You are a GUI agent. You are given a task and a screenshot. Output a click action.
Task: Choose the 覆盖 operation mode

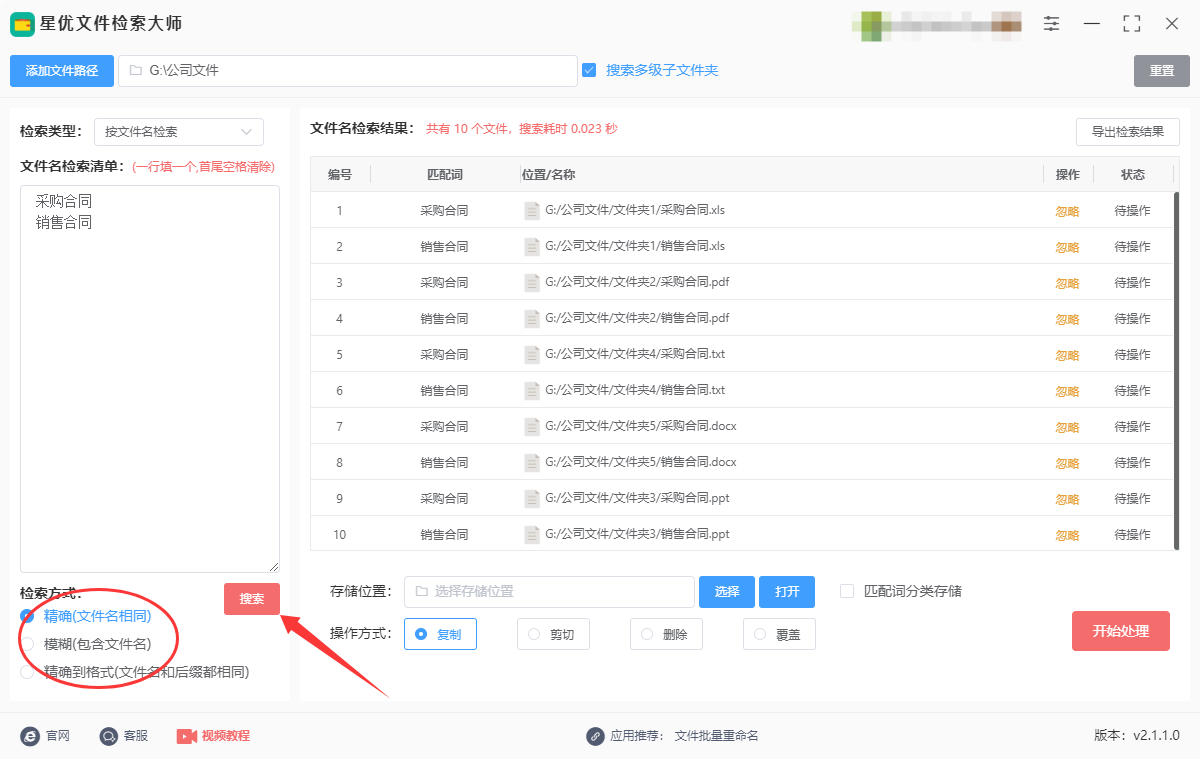tap(779, 634)
